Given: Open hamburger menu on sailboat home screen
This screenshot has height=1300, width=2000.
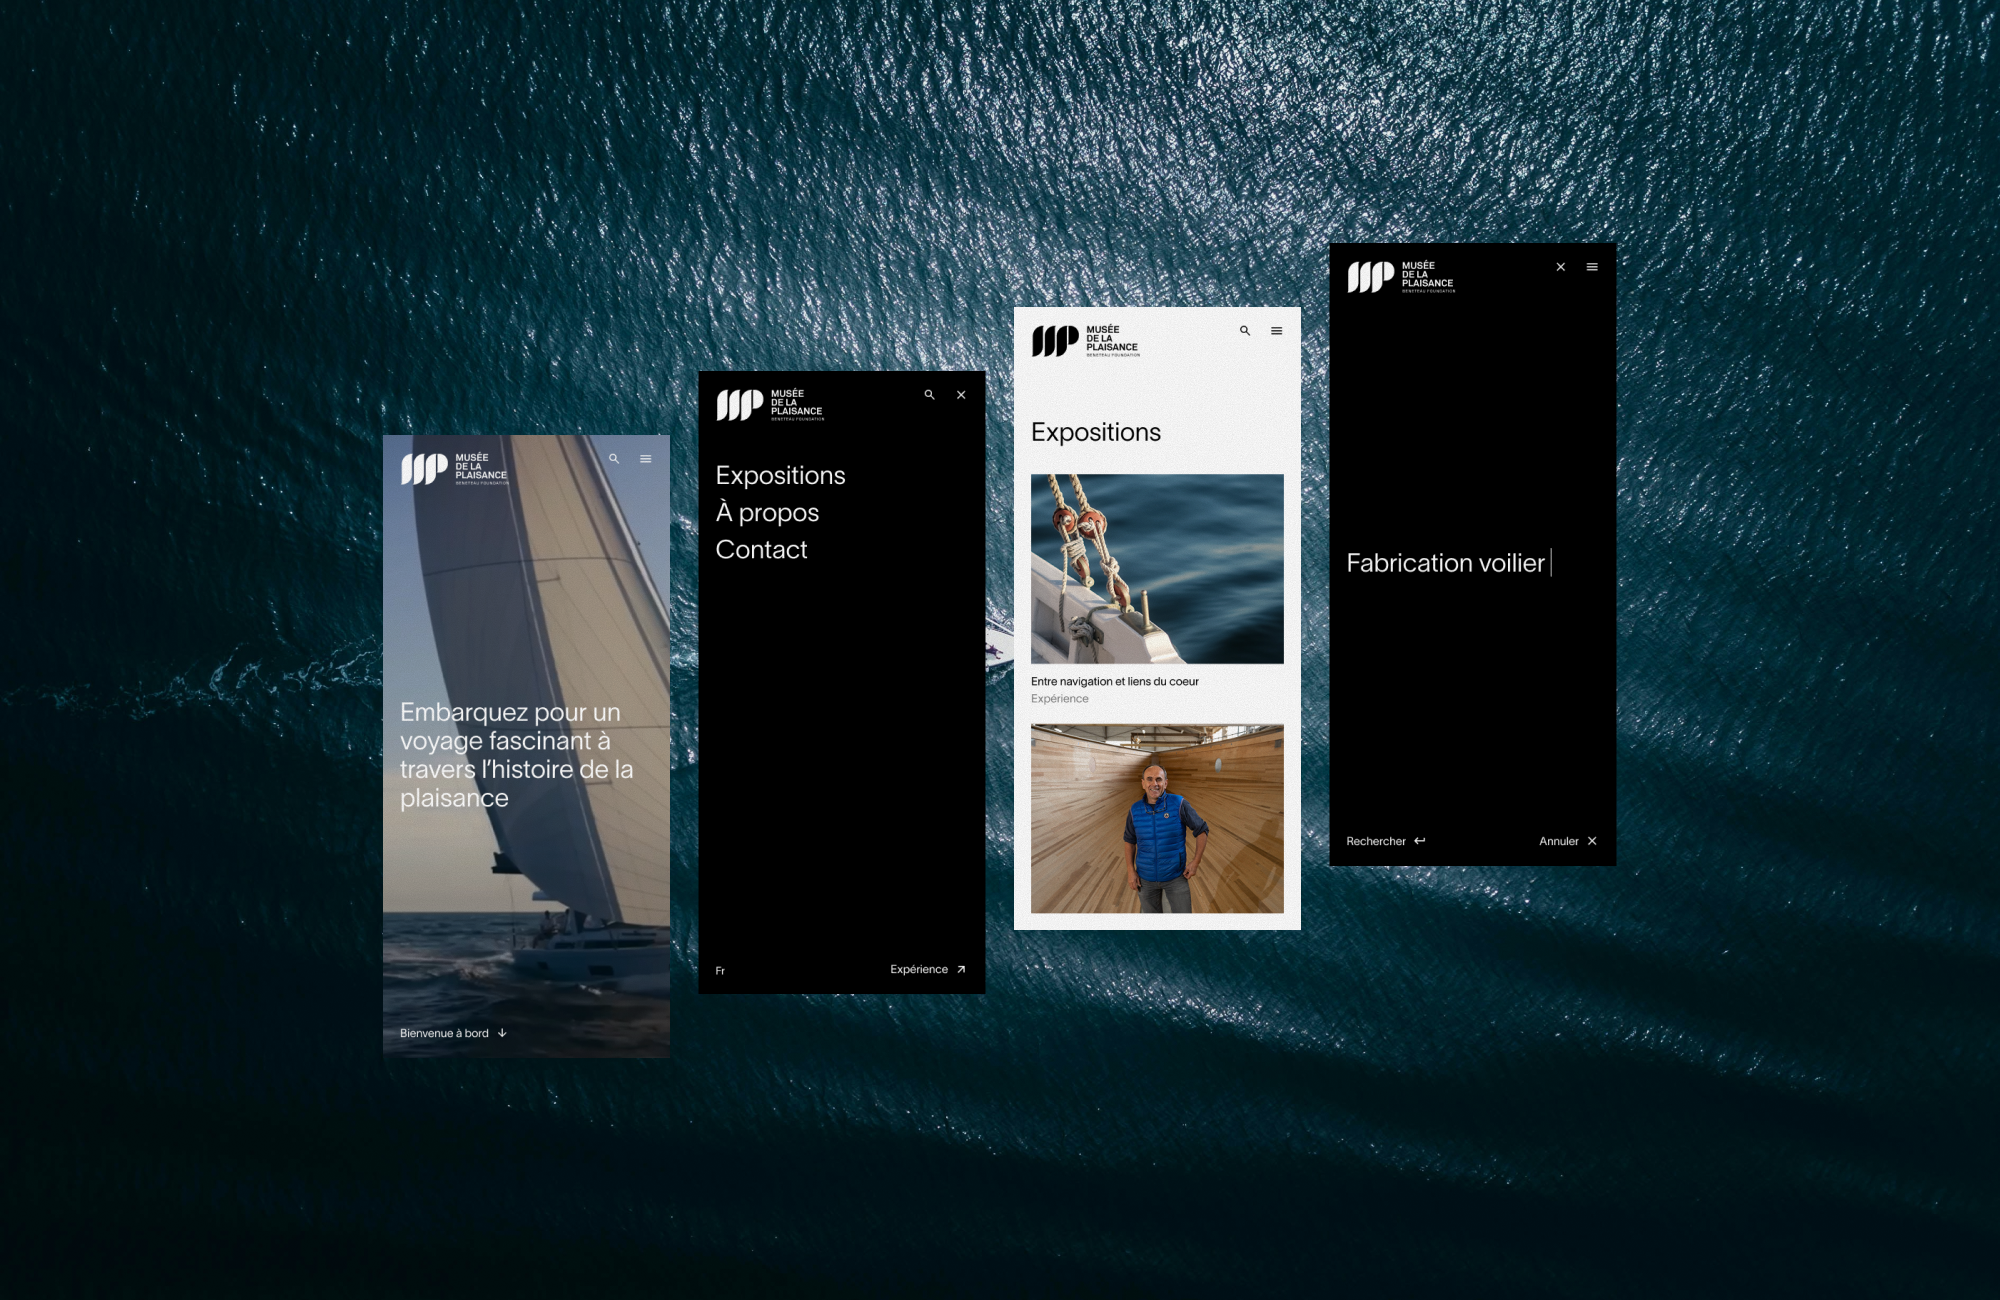Looking at the screenshot, I should click(x=646, y=459).
